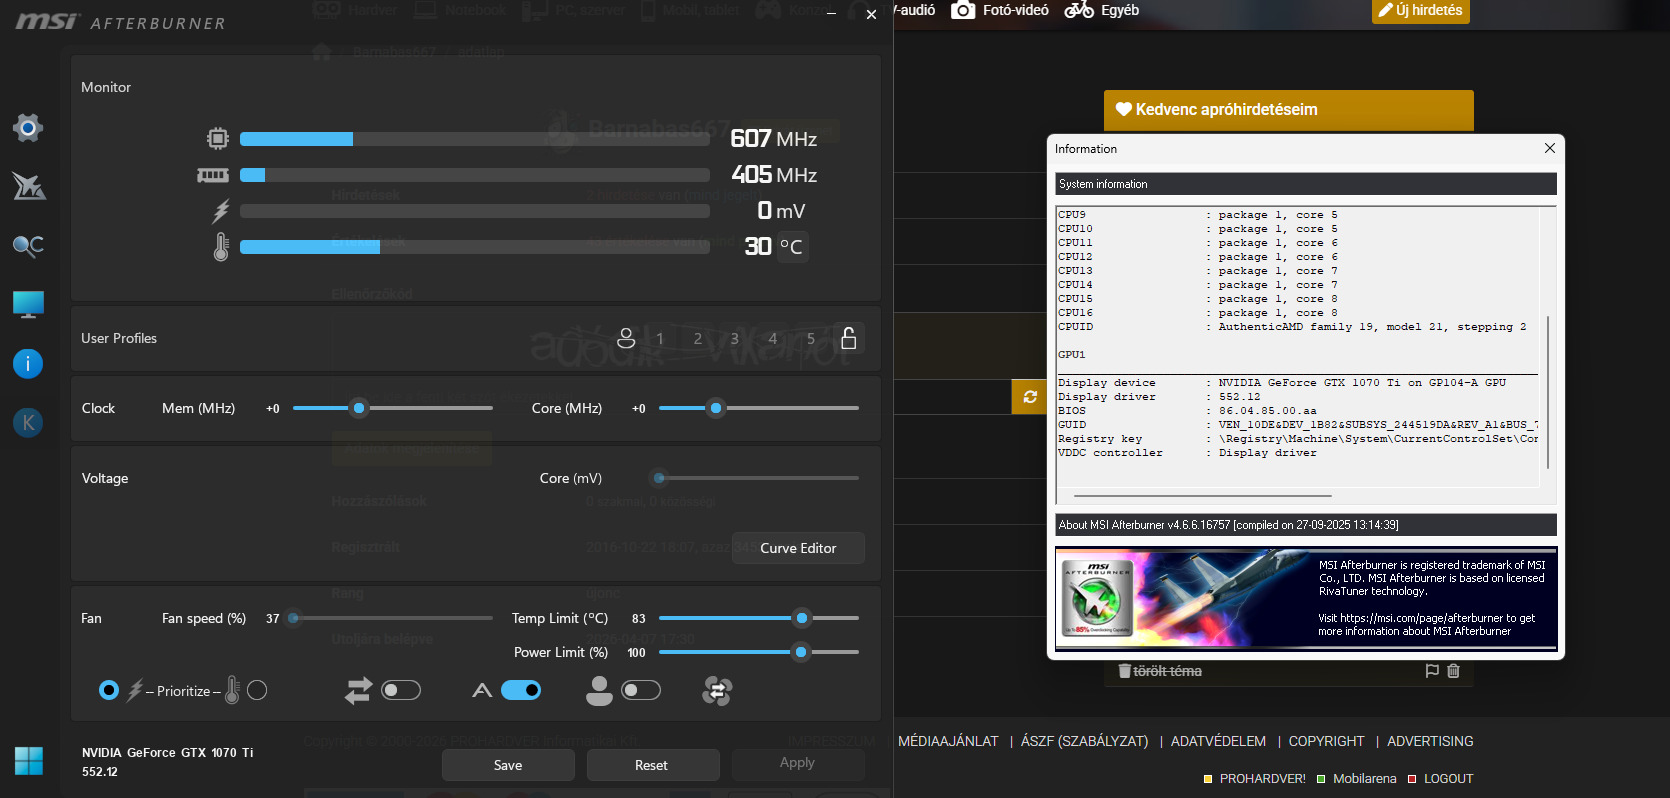
Task: Click the Core (MHz) offset value +0
Action: click(x=639, y=408)
